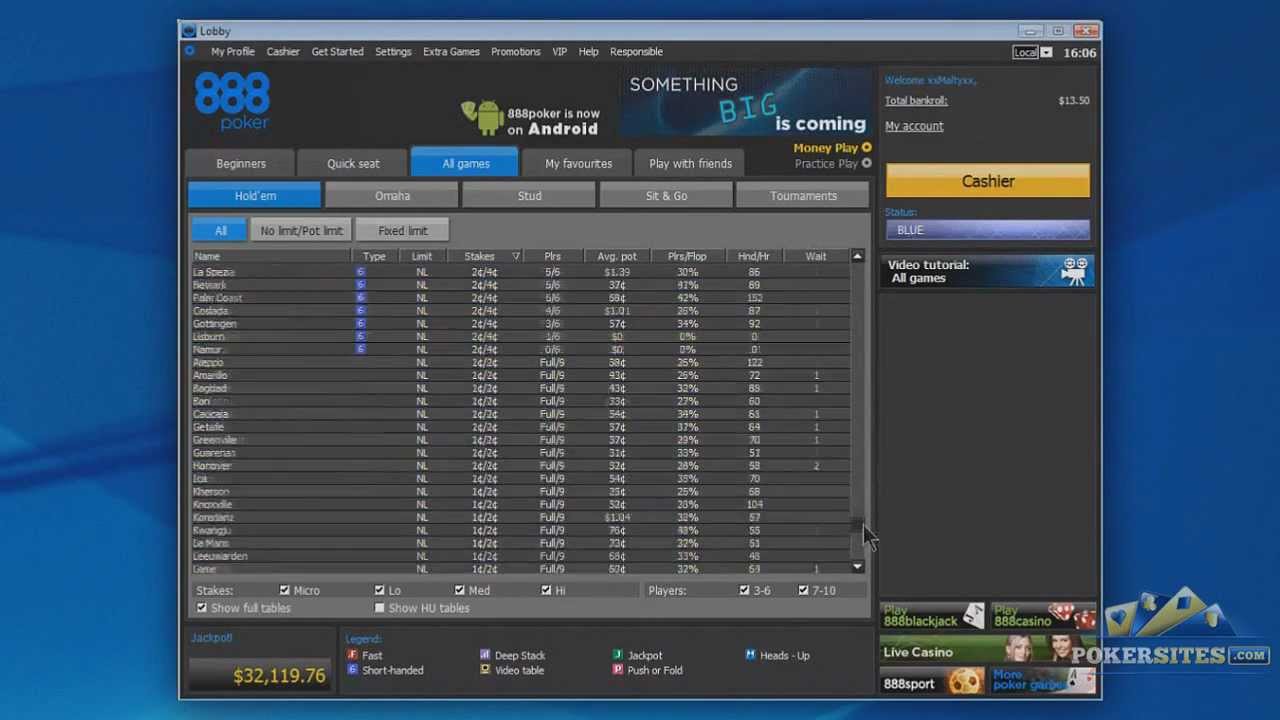Sort tables by Type column
This screenshot has width=1280, height=720.
point(374,257)
